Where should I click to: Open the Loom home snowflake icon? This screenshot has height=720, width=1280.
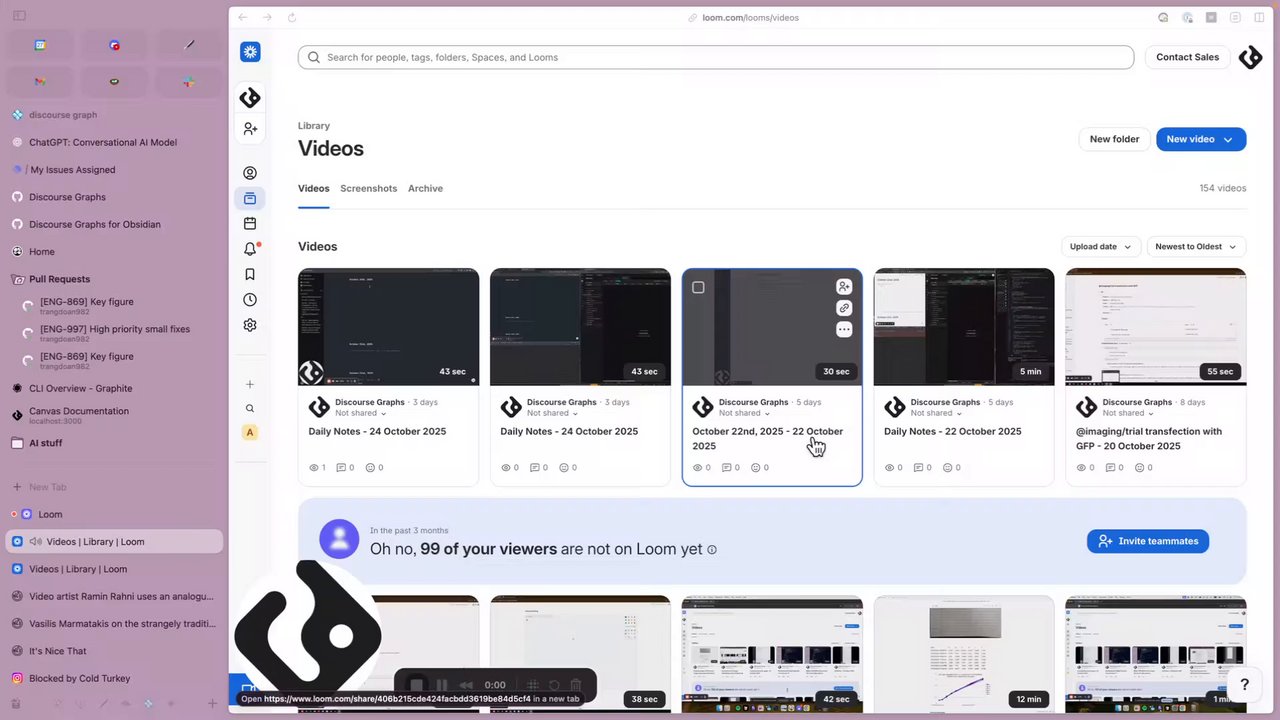[250, 52]
